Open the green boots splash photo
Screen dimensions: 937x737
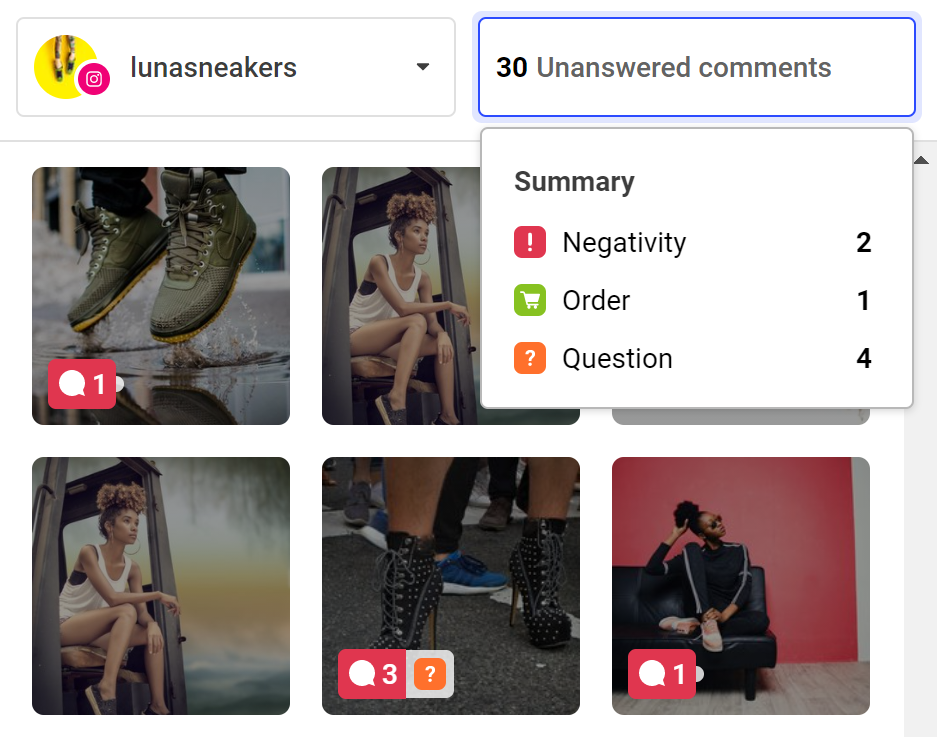pos(161,296)
